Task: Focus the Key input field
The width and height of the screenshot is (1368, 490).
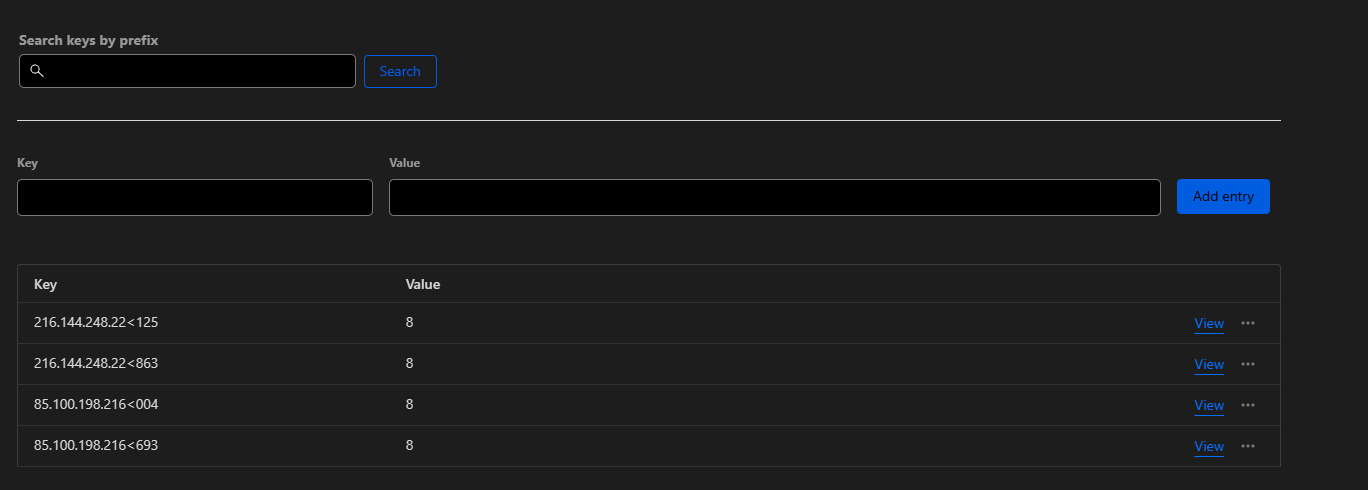Action: pyautogui.click(x=195, y=197)
